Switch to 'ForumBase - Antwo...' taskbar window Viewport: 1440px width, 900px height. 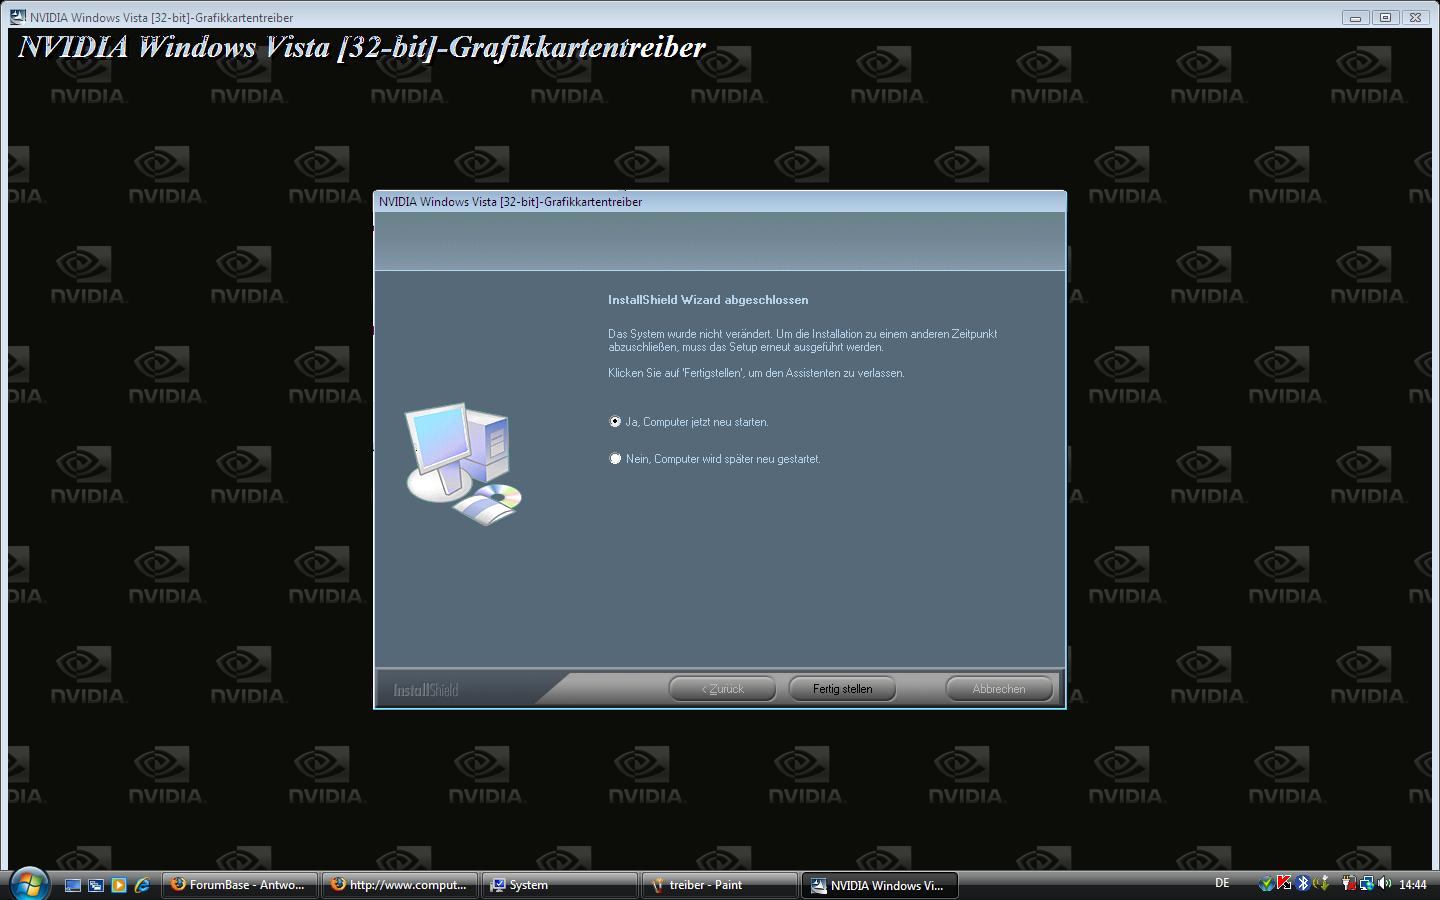tap(239, 885)
